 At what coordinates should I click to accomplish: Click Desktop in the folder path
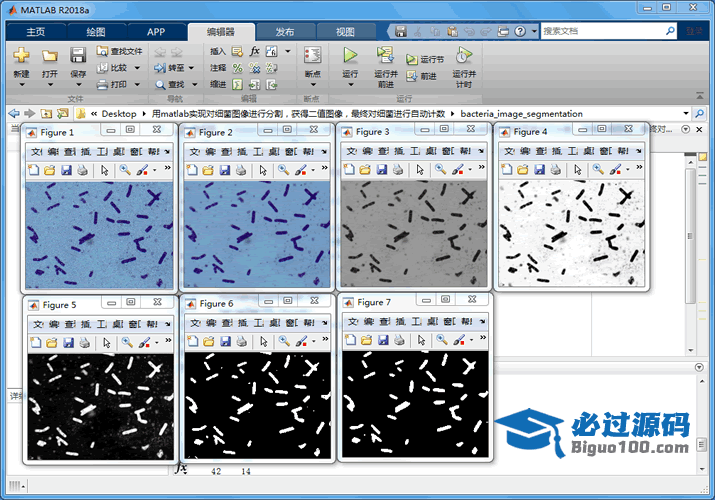[119, 113]
